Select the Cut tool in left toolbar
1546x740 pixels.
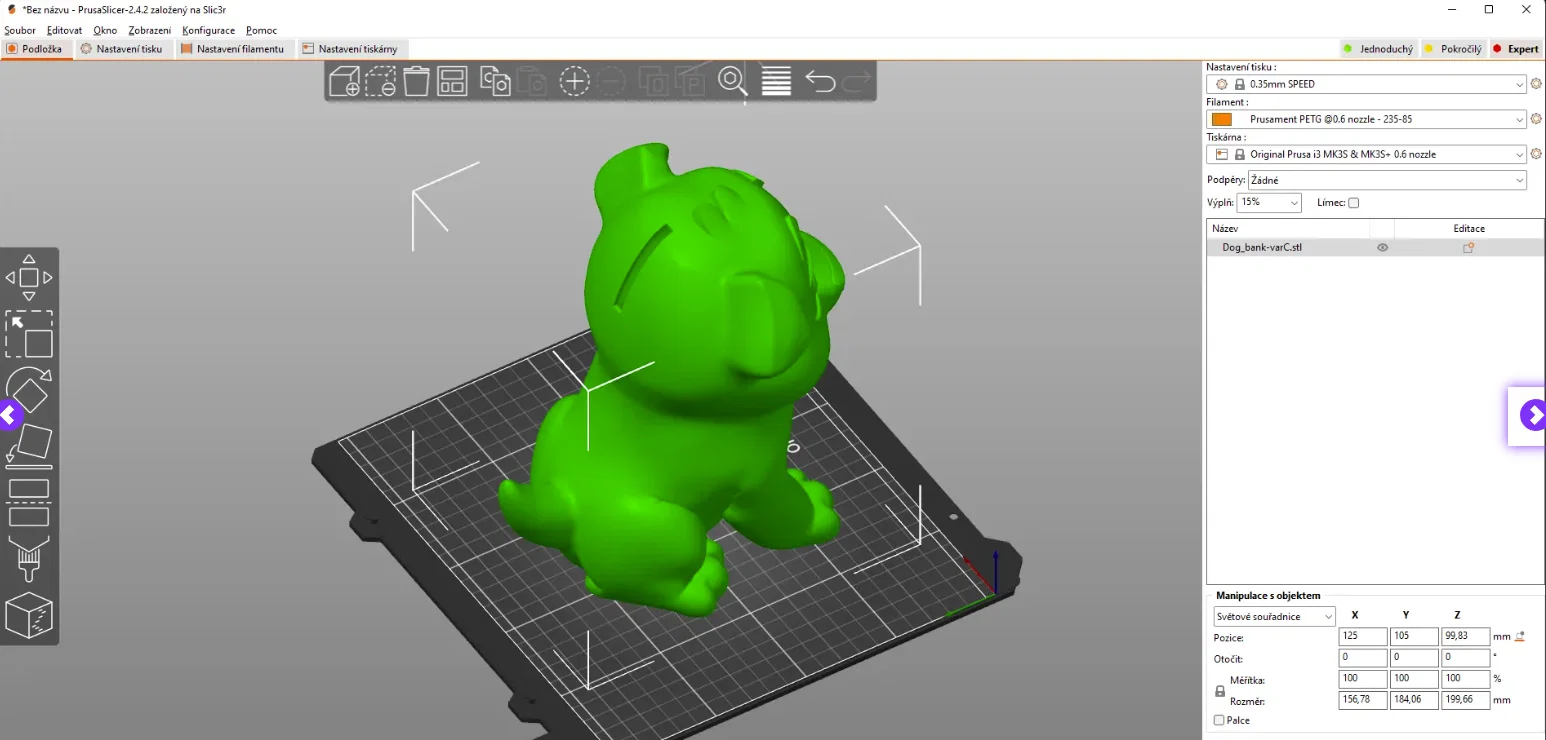click(x=29, y=503)
